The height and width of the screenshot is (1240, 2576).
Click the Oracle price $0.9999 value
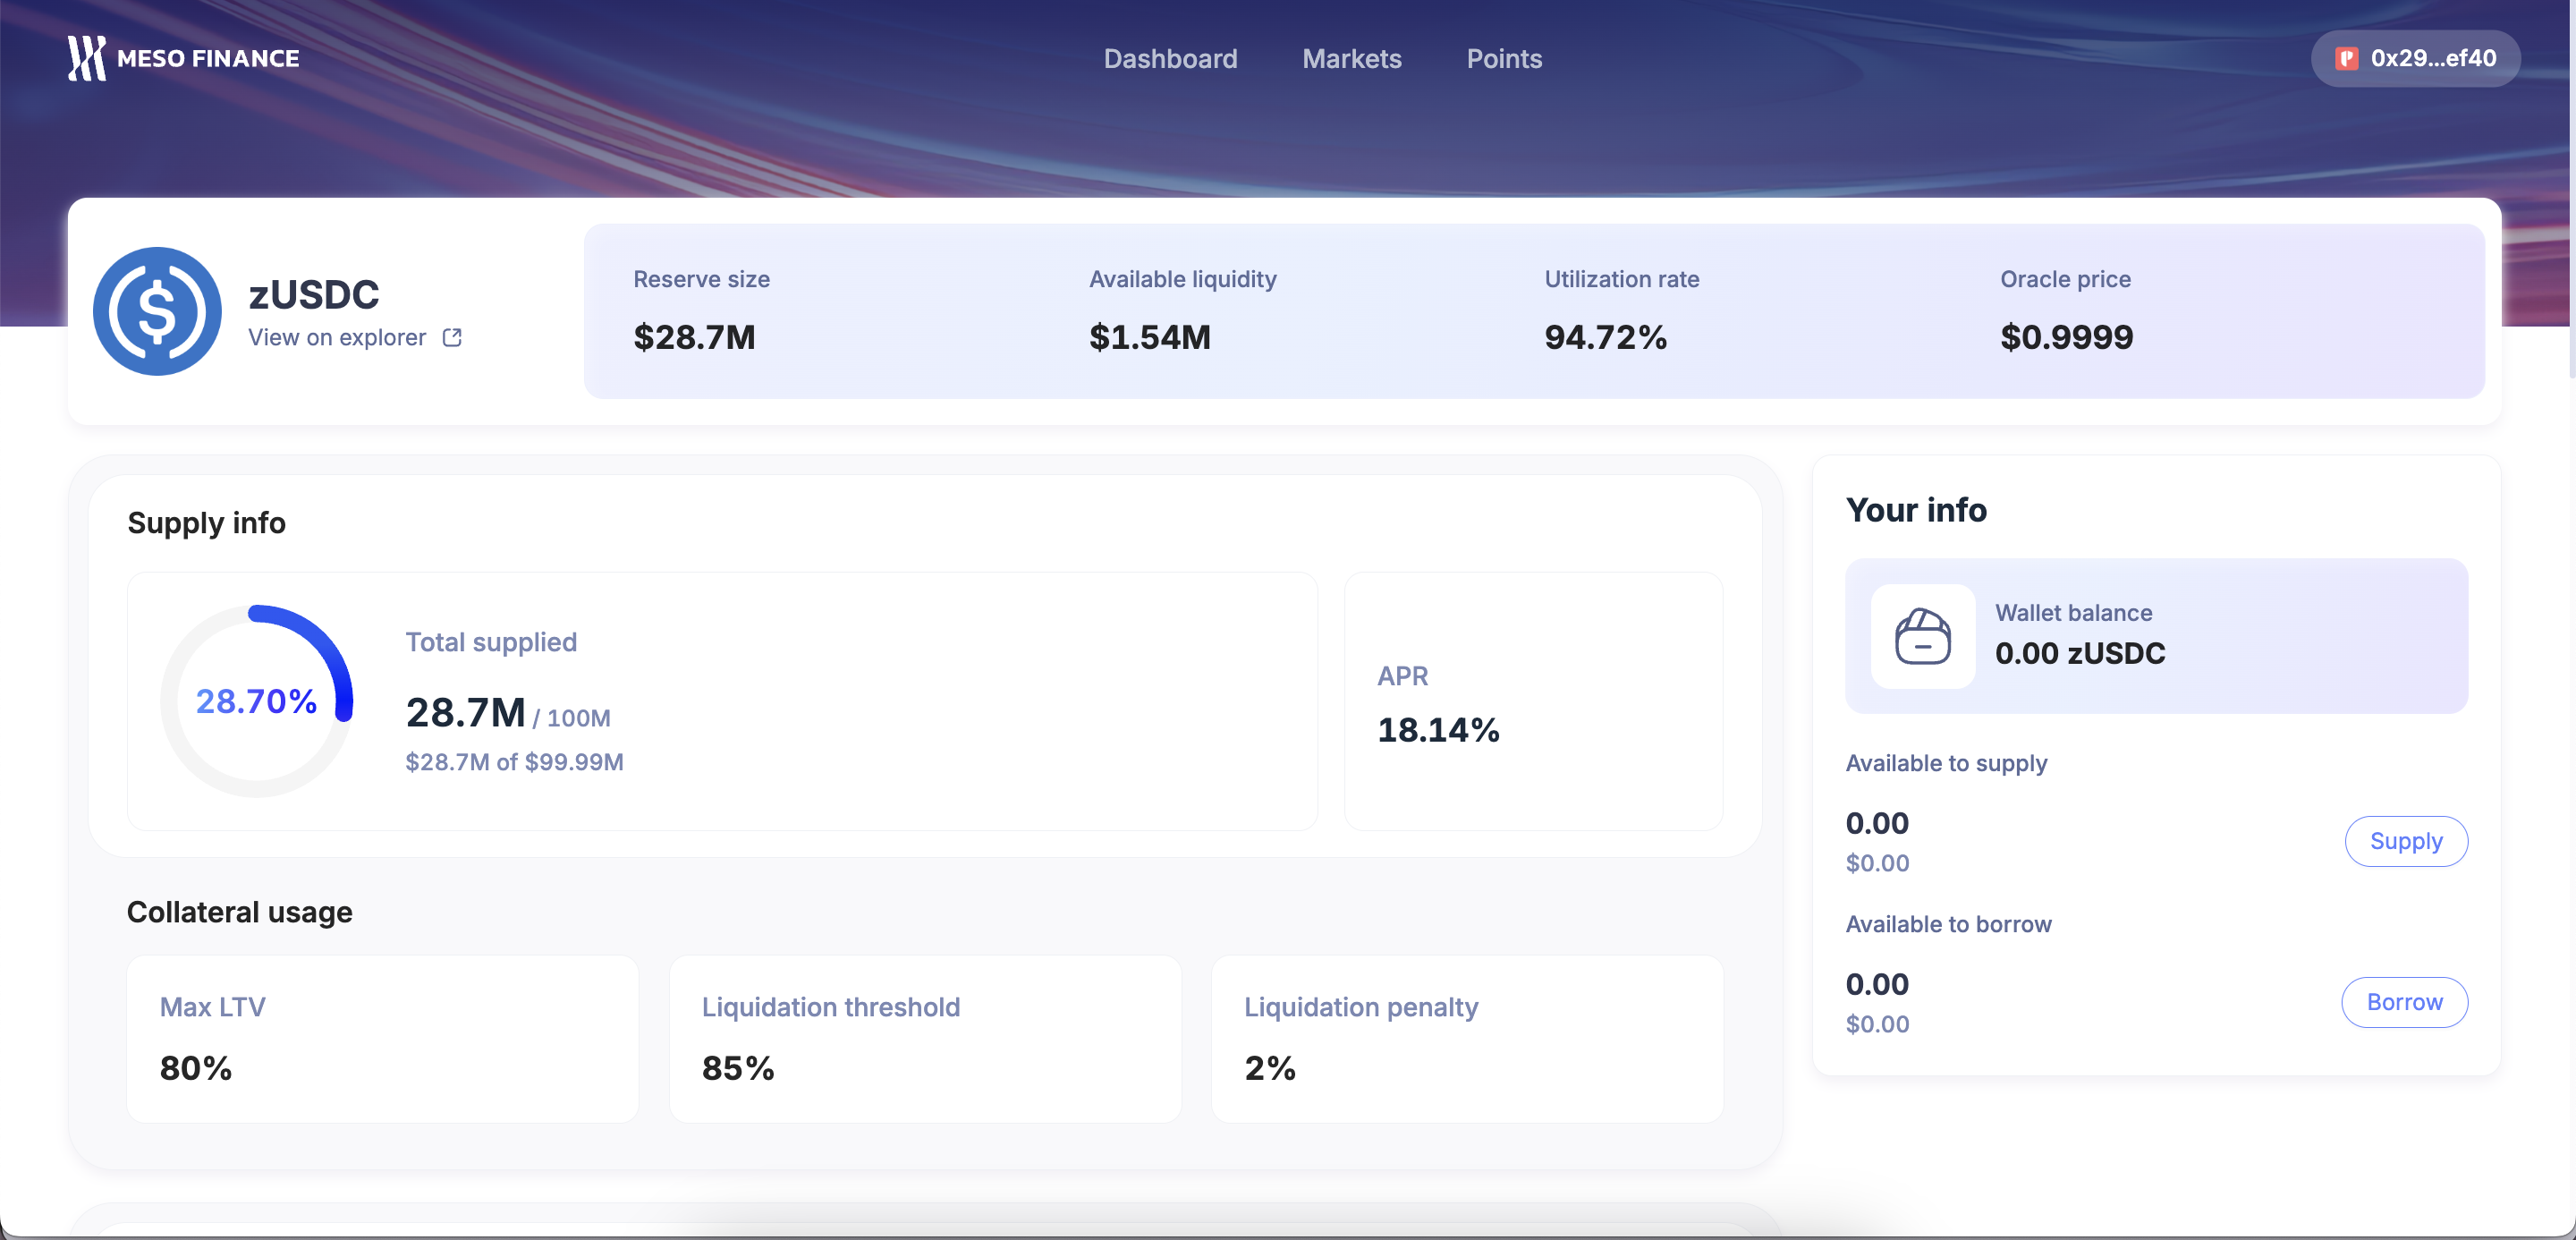pos(2066,338)
